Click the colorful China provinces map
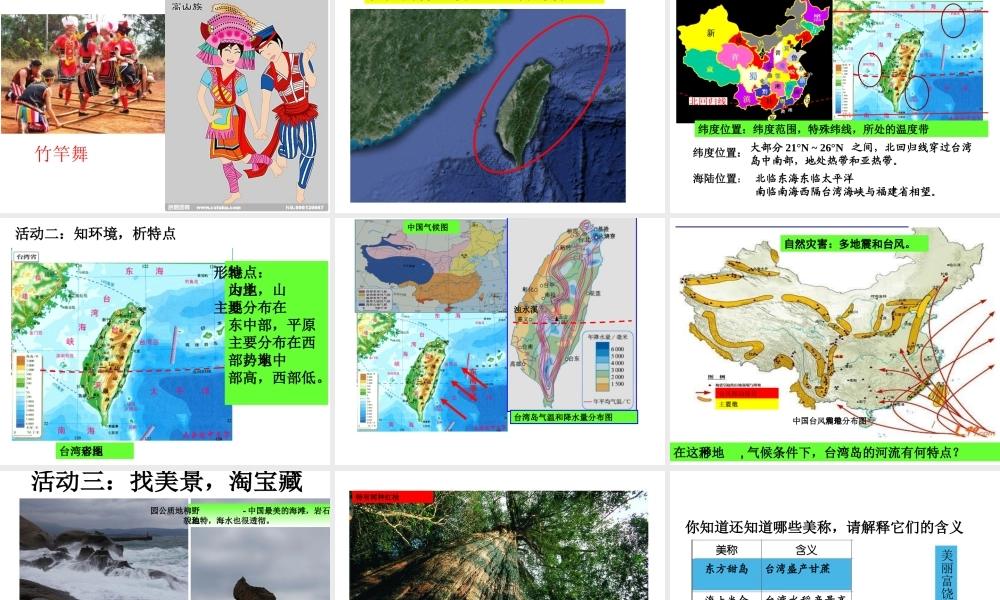 click(754, 61)
